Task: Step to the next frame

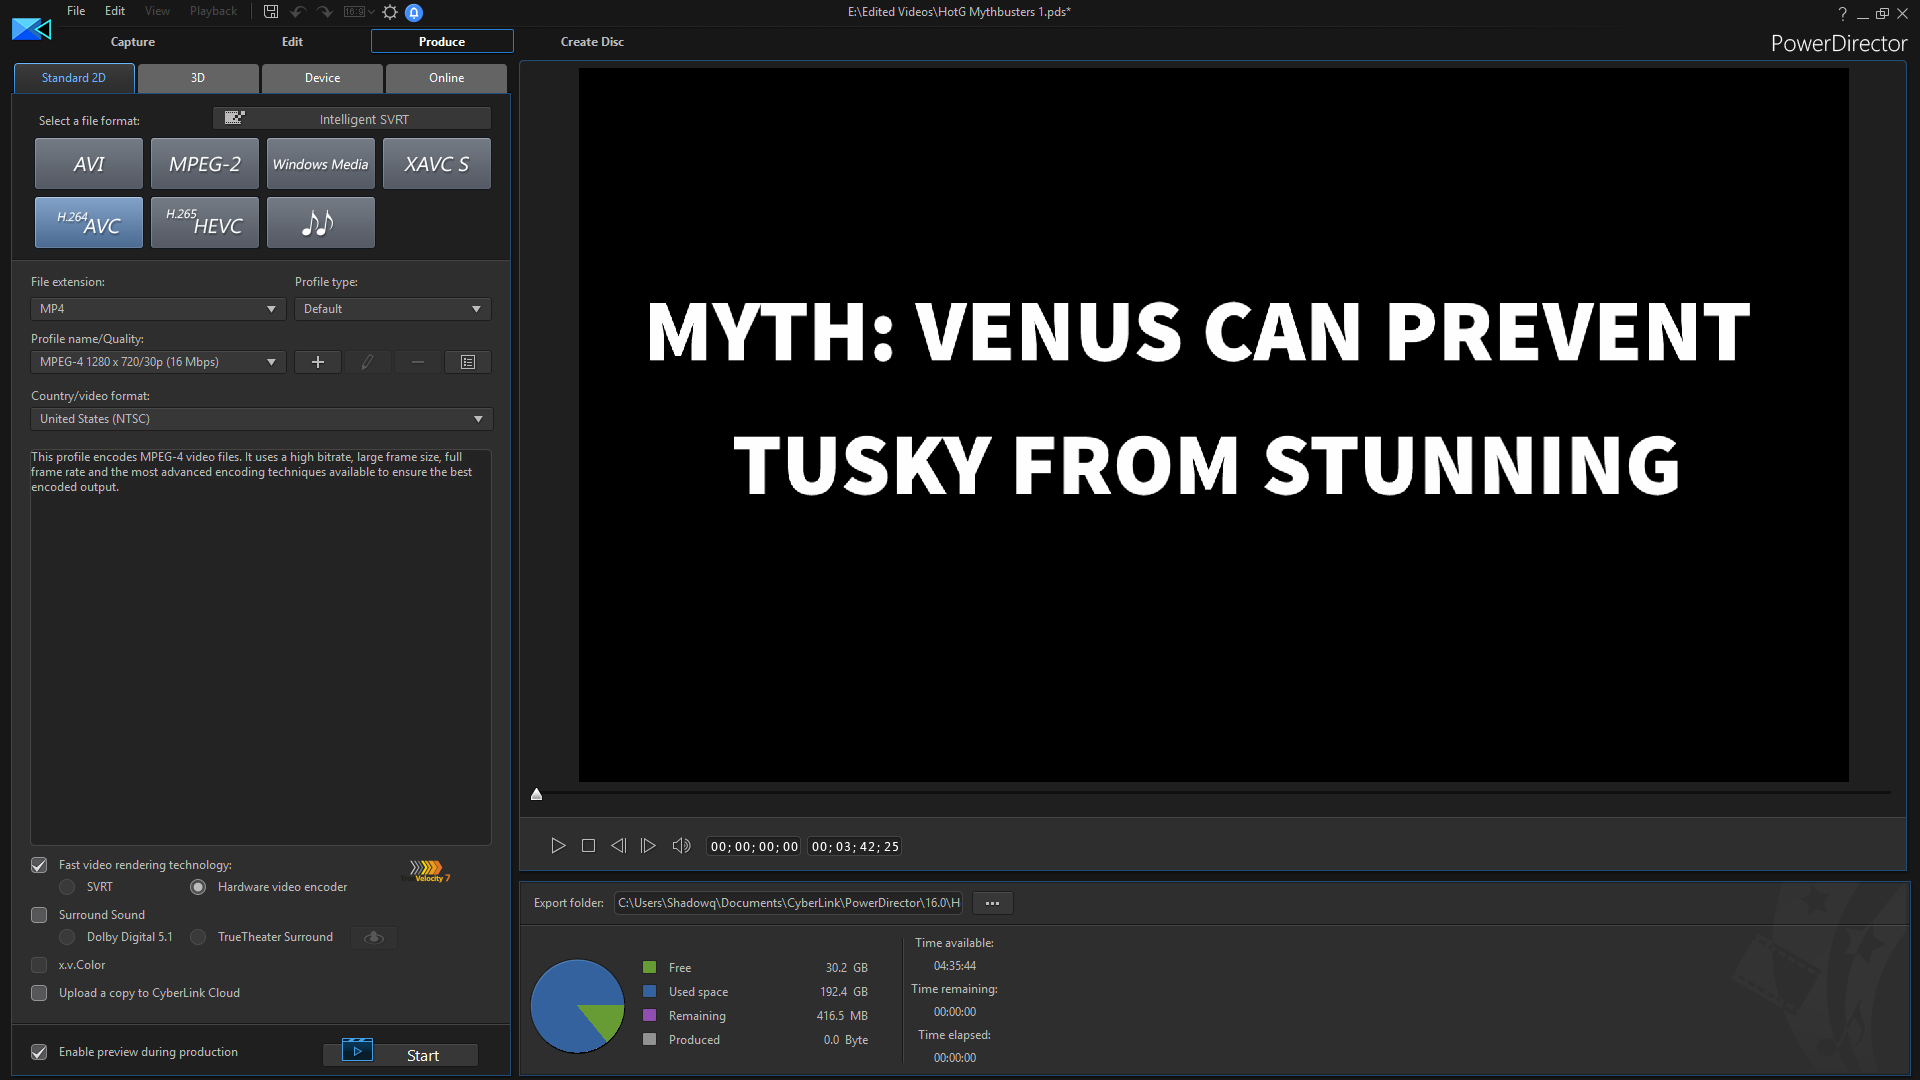Action: tap(648, 846)
